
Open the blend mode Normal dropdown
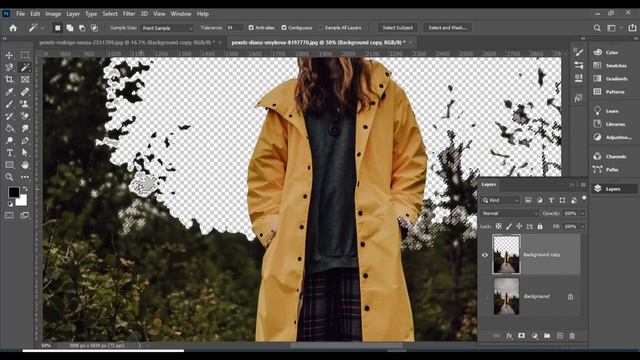coord(510,213)
